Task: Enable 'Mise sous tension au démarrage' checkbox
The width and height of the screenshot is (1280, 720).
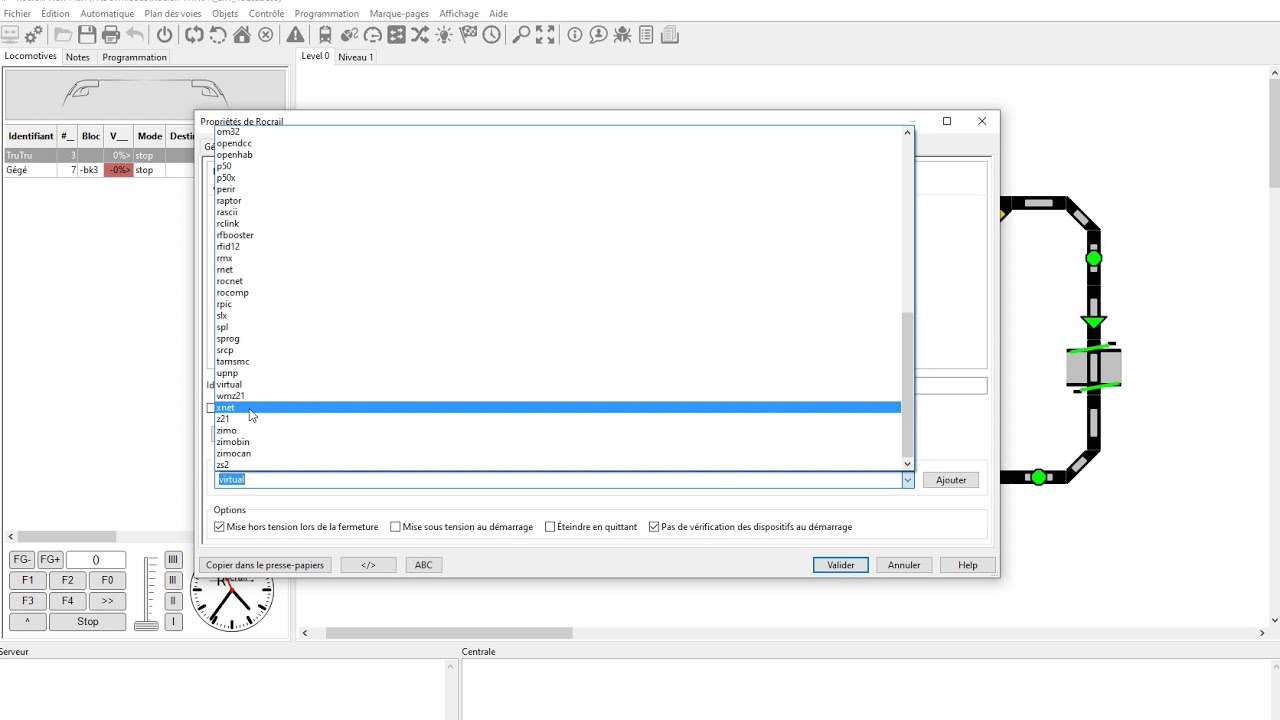Action: 461,527
